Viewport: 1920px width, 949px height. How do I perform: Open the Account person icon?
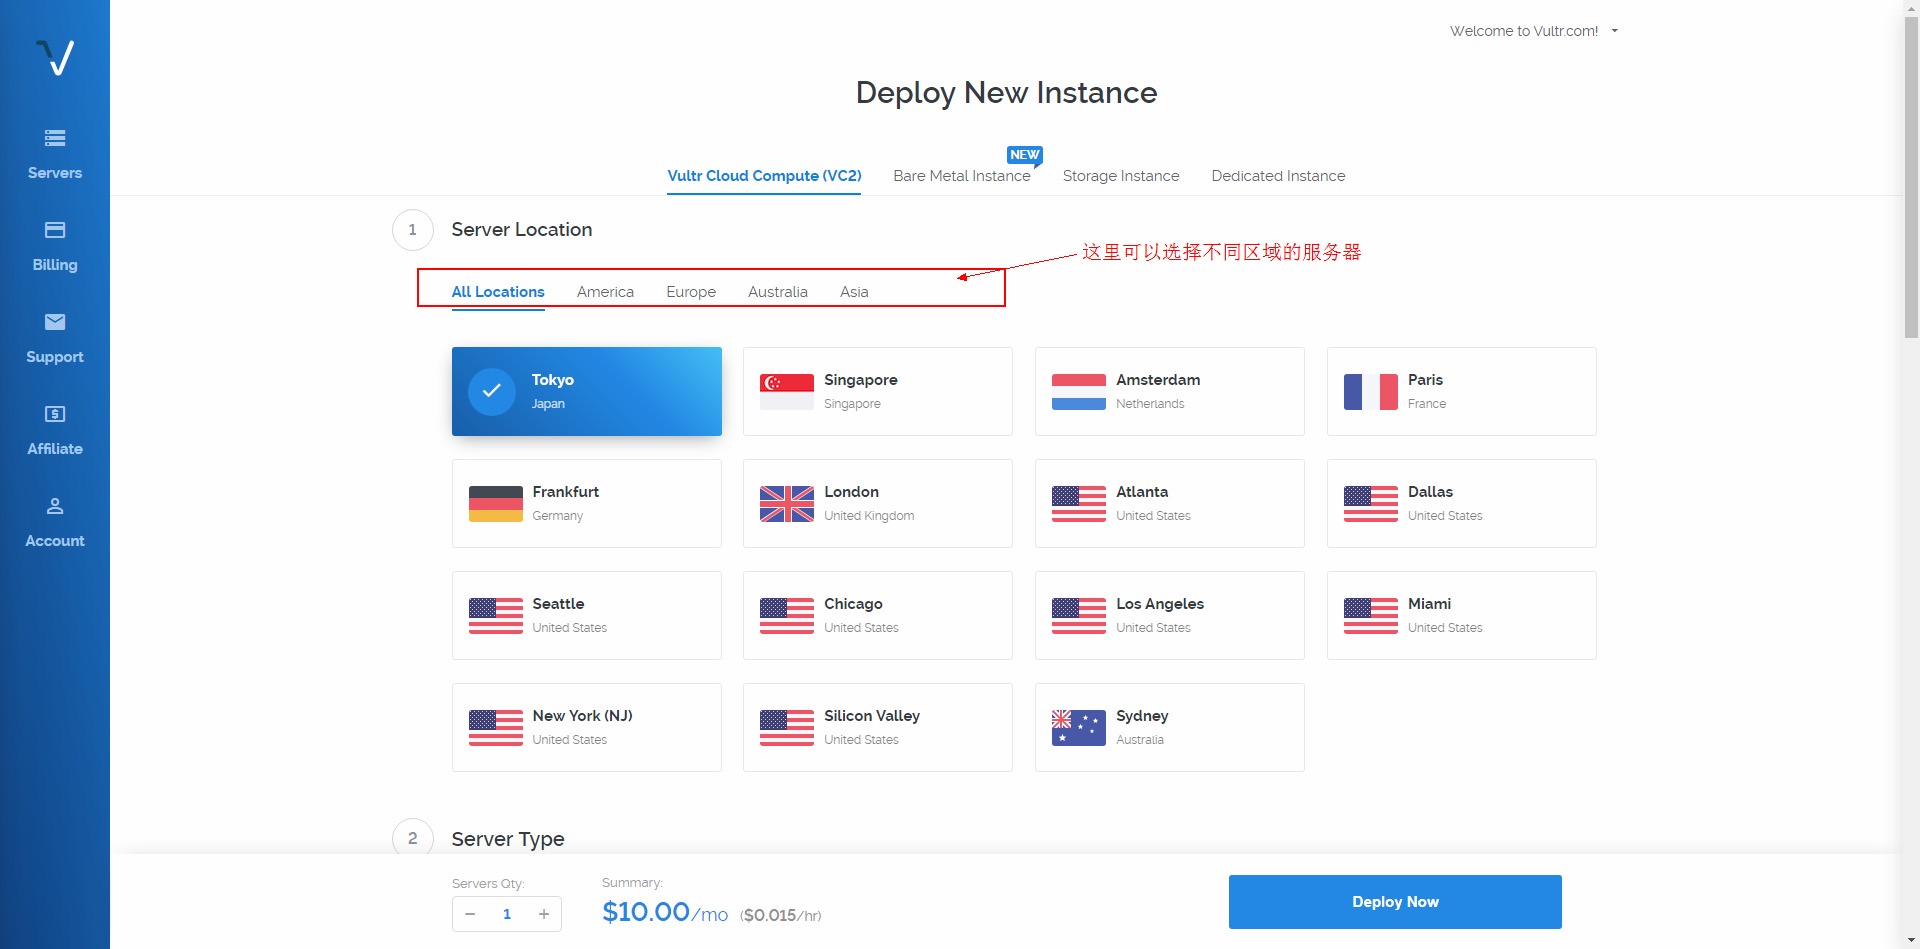click(x=55, y=506)
